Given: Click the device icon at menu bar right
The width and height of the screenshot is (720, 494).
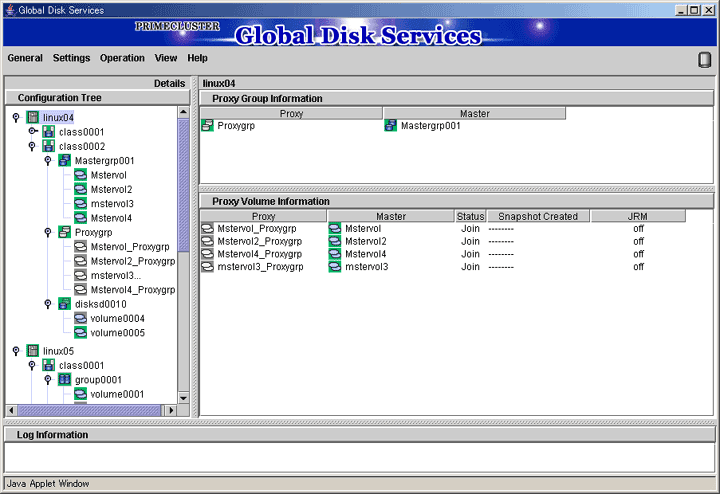Looking at the screenshot, I should coord(704,60).
